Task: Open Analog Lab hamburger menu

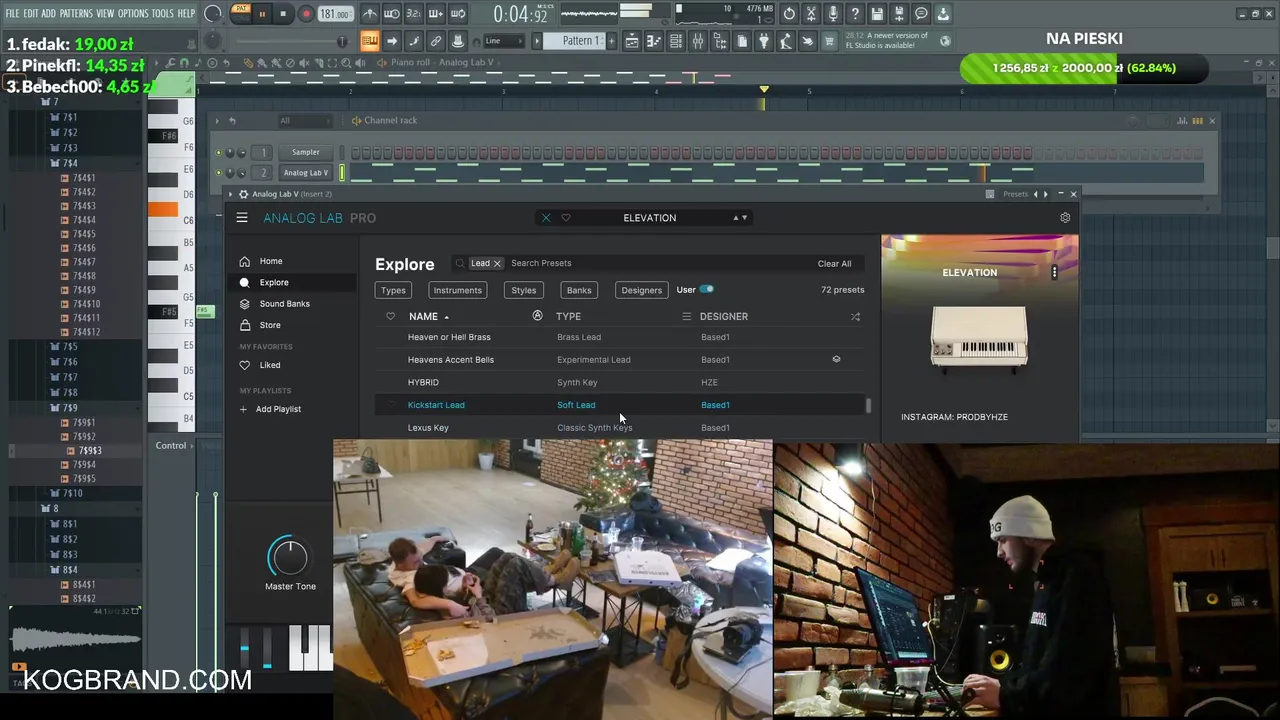Action: tap(242, 217)
